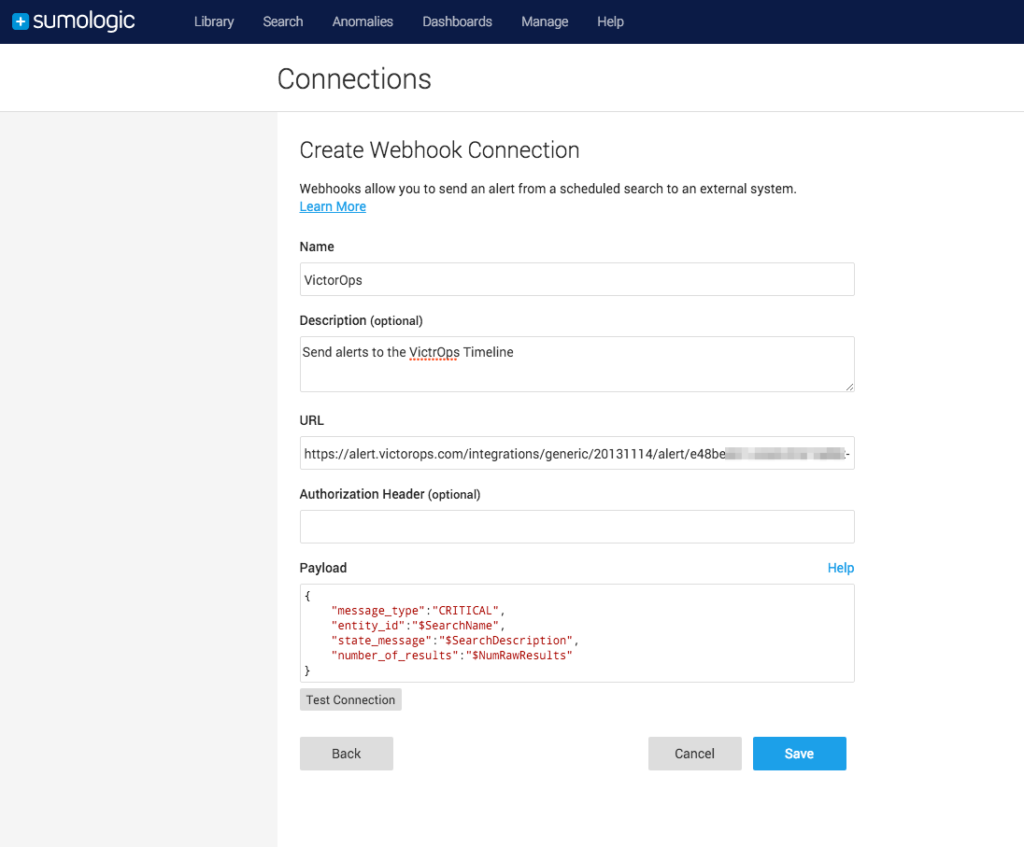Image resolution: width=1024 pixels, height=847 pixels.
Task: Open the Library menu item
Action: tap(213, 21)
